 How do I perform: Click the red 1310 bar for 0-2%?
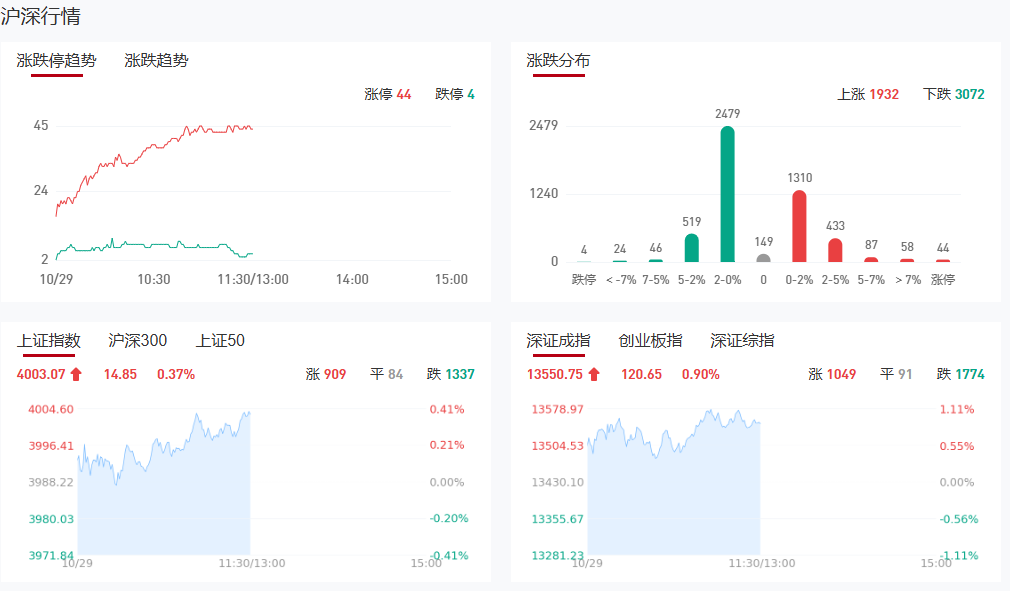[799, 226]
